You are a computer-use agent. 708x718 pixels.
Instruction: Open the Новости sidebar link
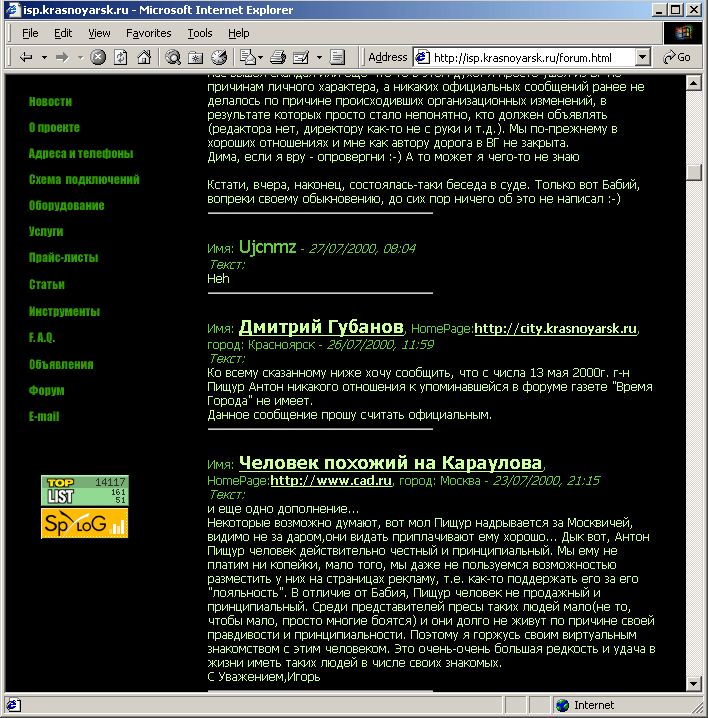pos(50,102)
